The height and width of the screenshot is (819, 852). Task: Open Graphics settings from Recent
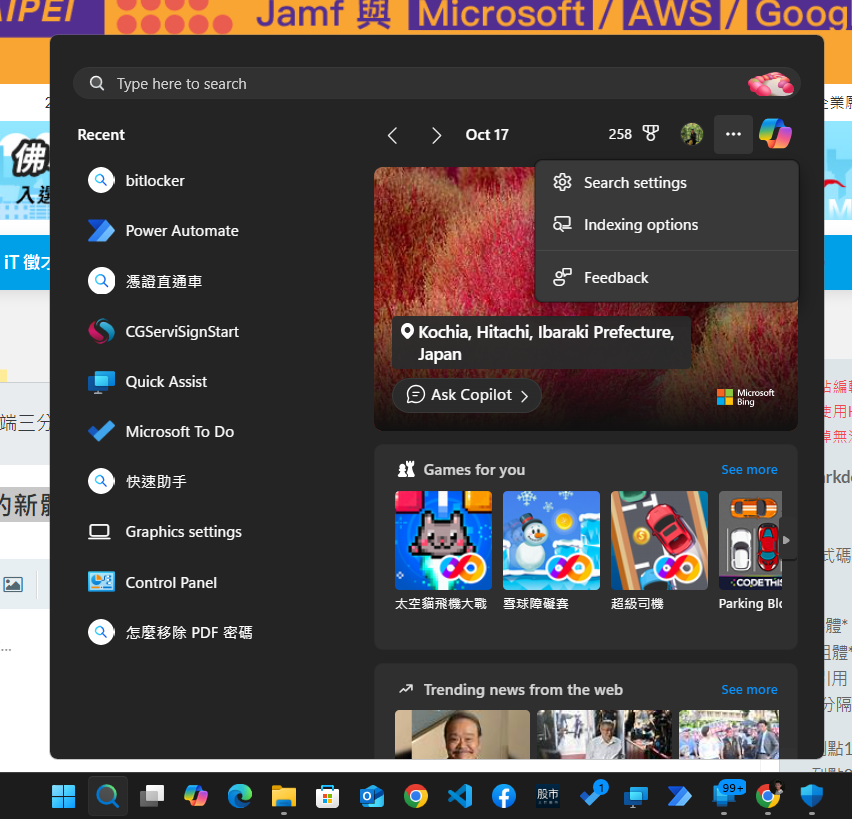click(x=165, y=532)
